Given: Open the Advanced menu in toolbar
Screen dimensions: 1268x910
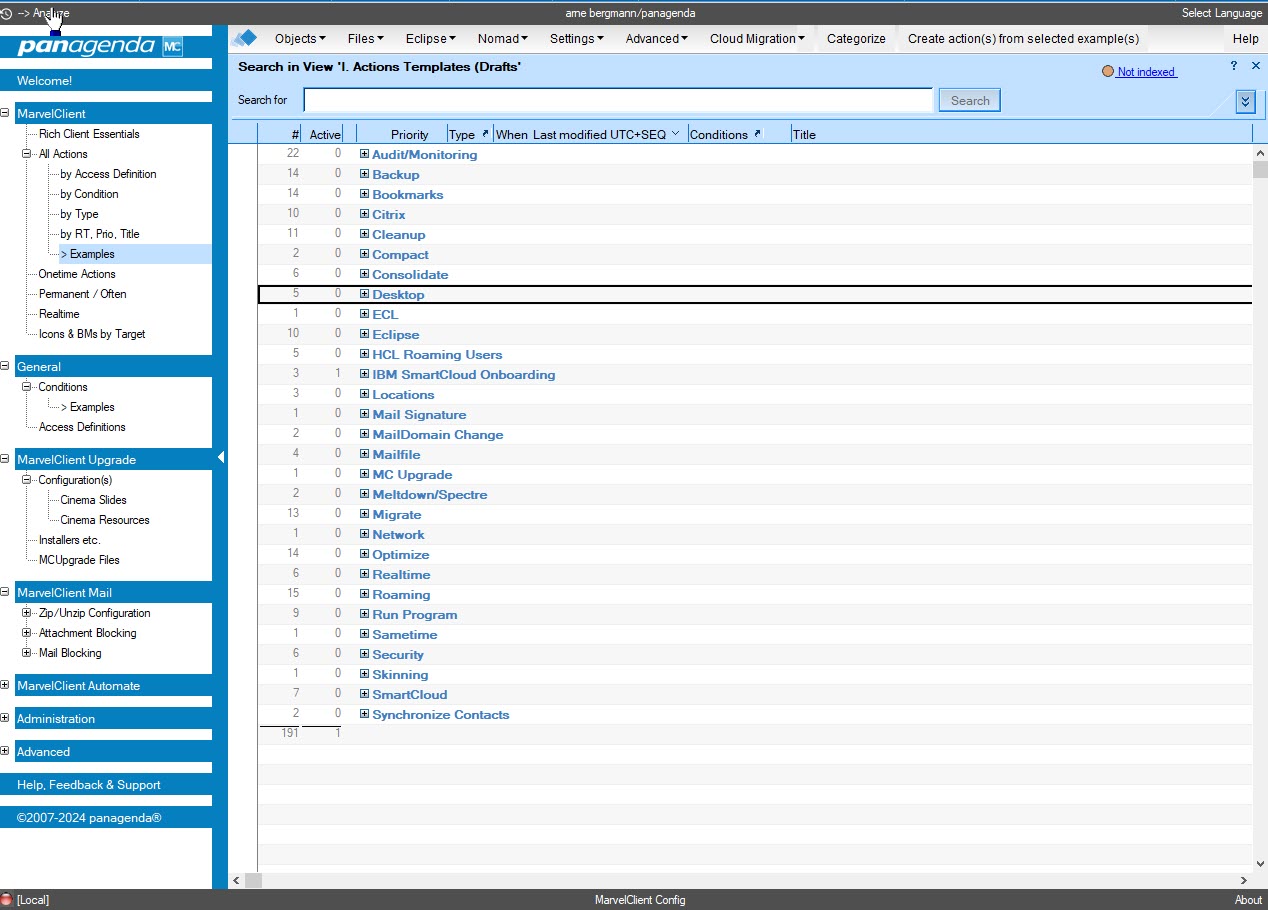Looking at the screenshot, I should click(x=657, y=38).
